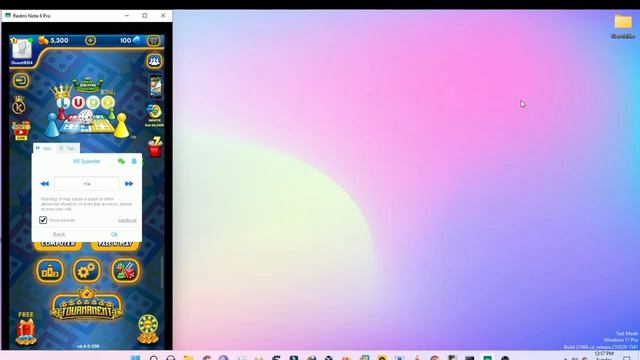The width and height of the screenshot is (640, 360).
Task: Open the friends group icon
Action: click(154, 62)
